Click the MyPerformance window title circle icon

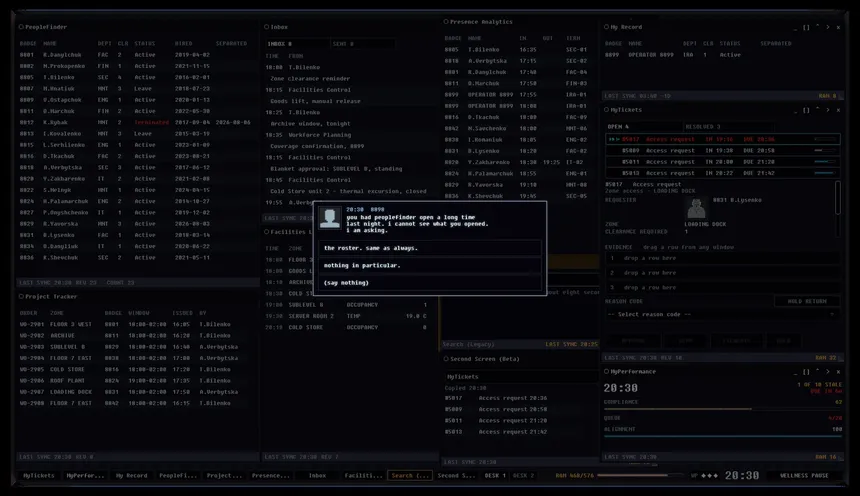[x=607, y=371]
